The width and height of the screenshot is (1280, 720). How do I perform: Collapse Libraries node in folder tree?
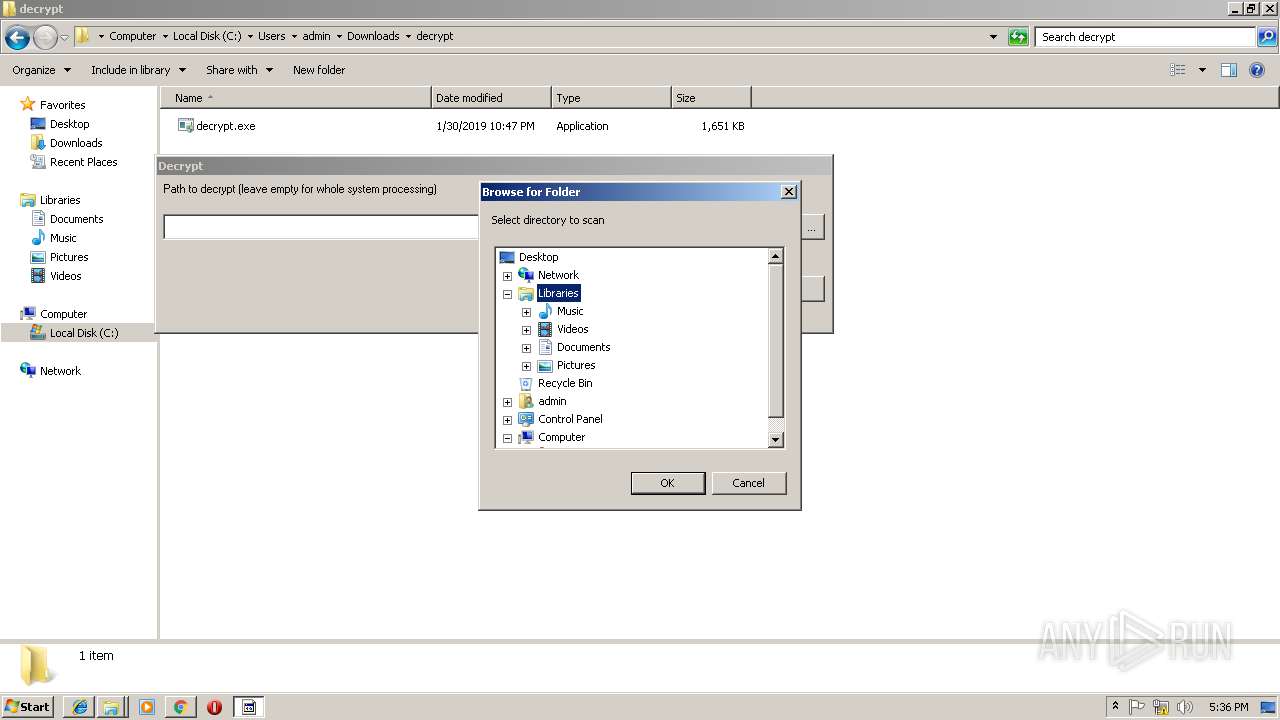507,294
